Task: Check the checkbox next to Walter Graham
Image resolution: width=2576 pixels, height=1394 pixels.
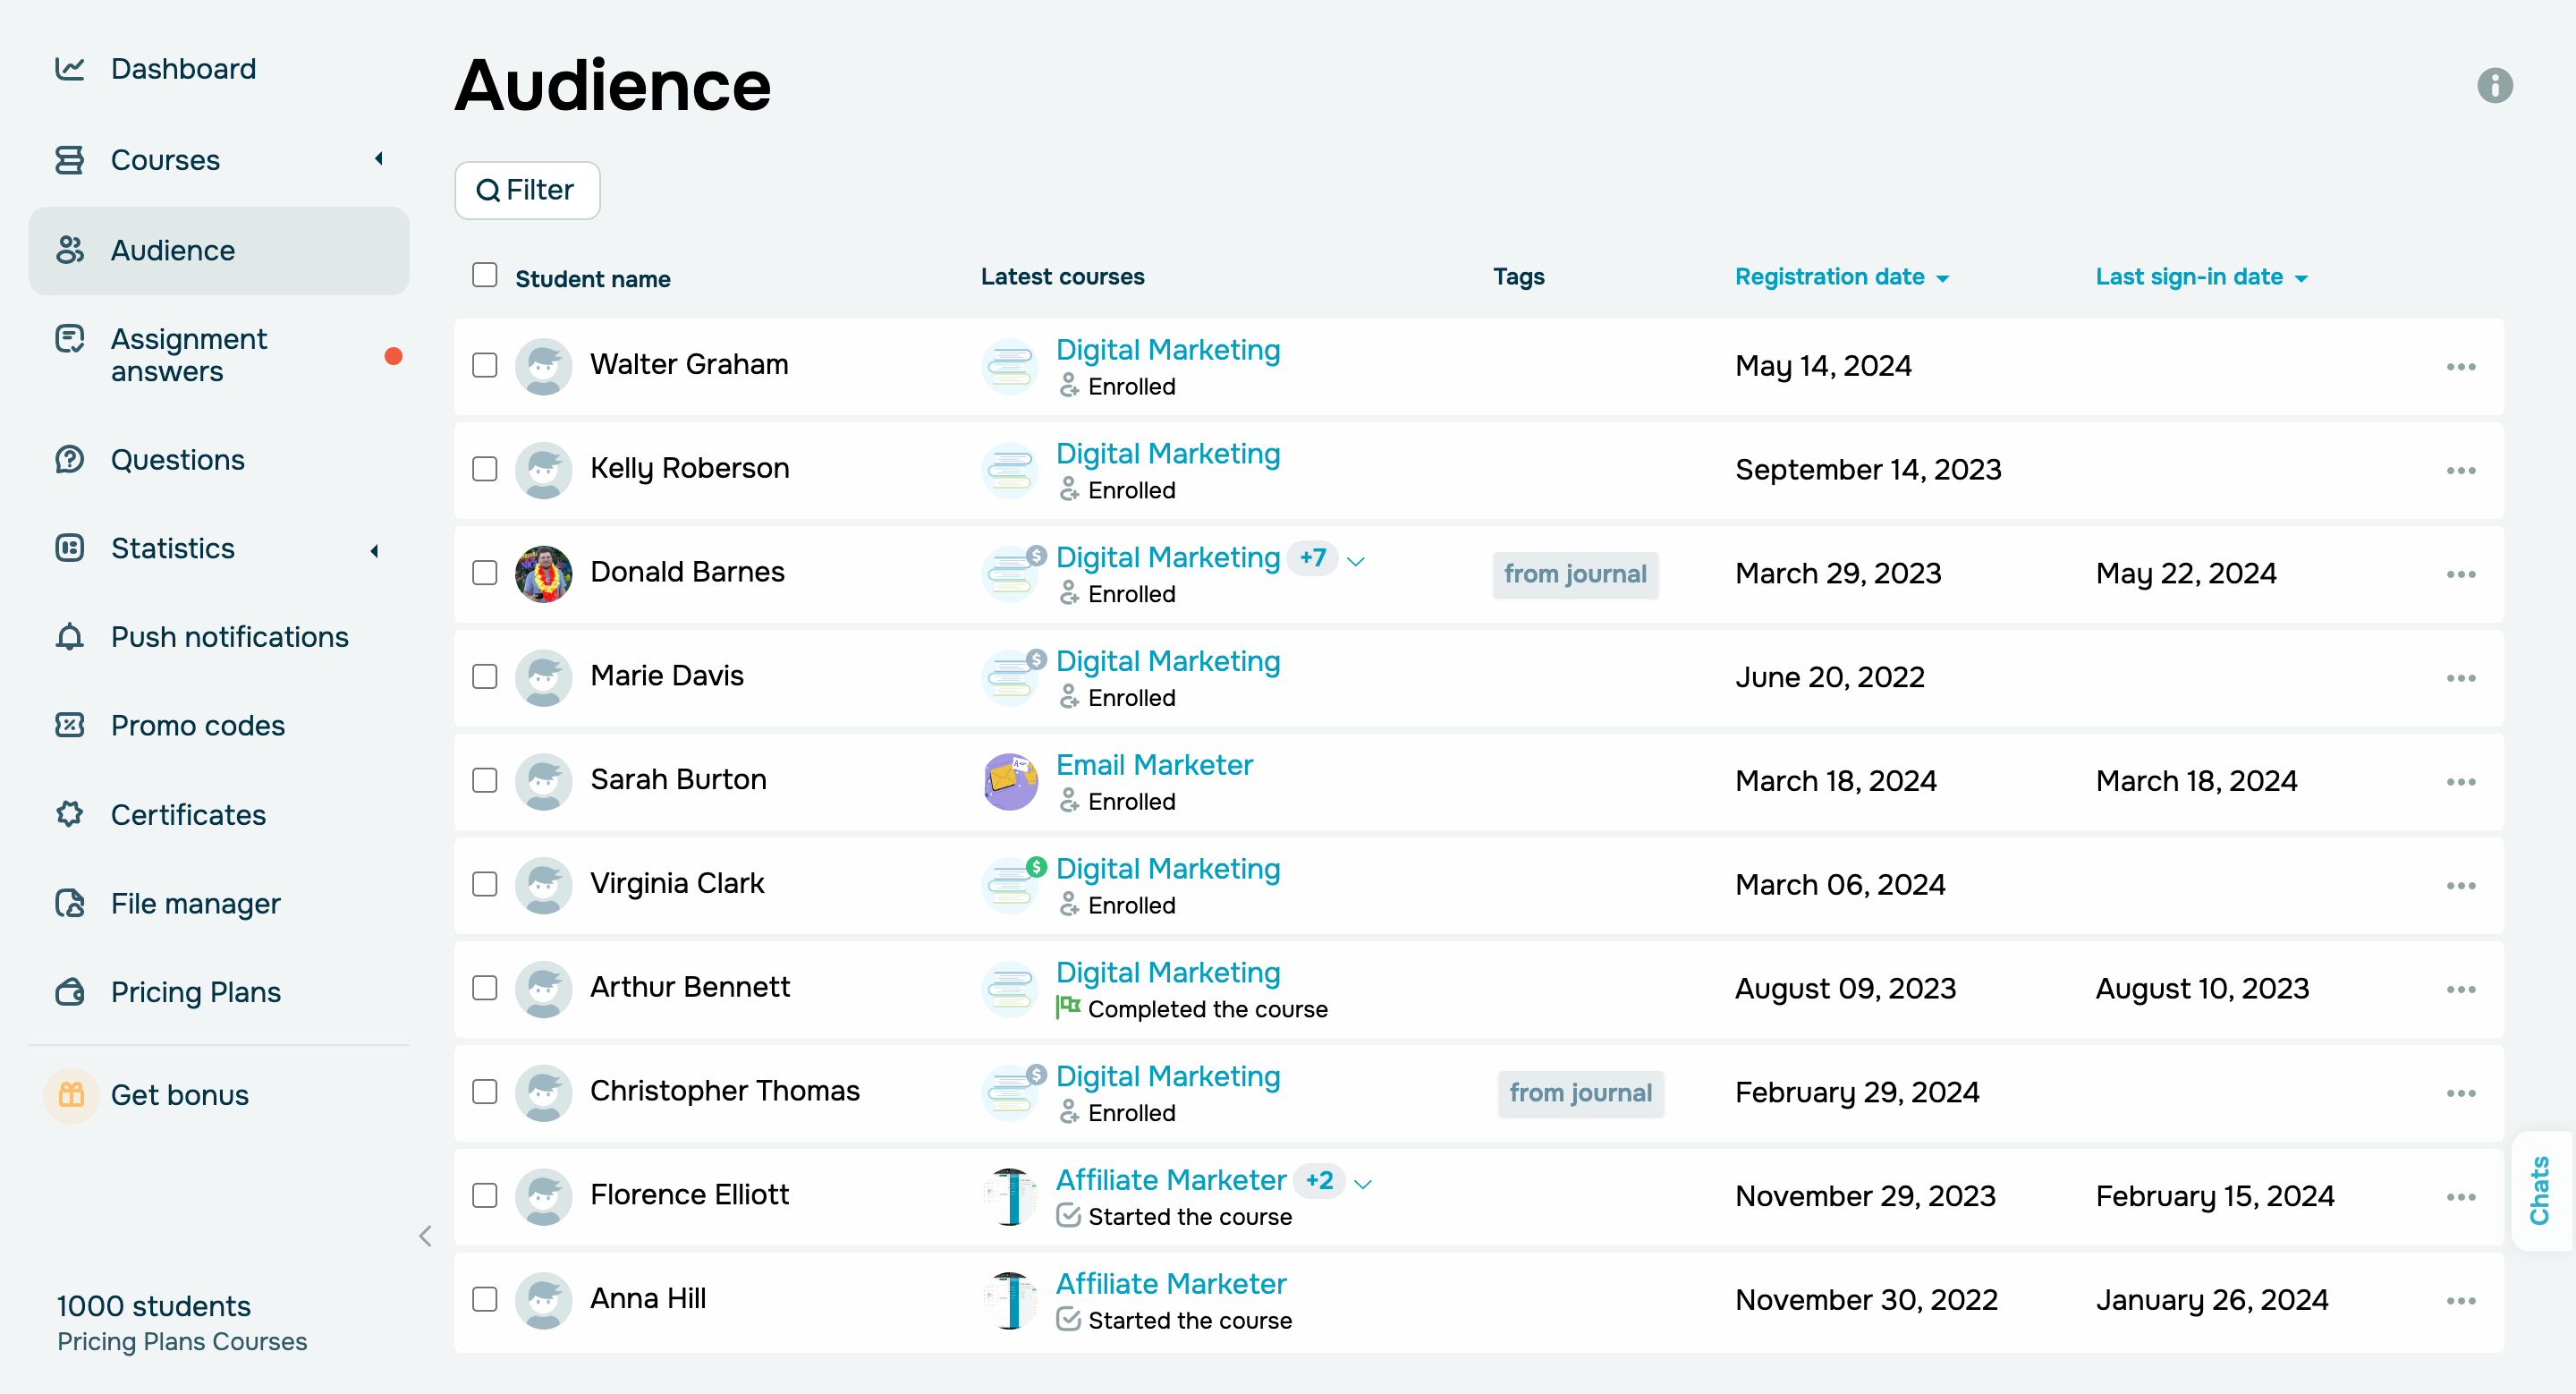Action: coord(485,366)
